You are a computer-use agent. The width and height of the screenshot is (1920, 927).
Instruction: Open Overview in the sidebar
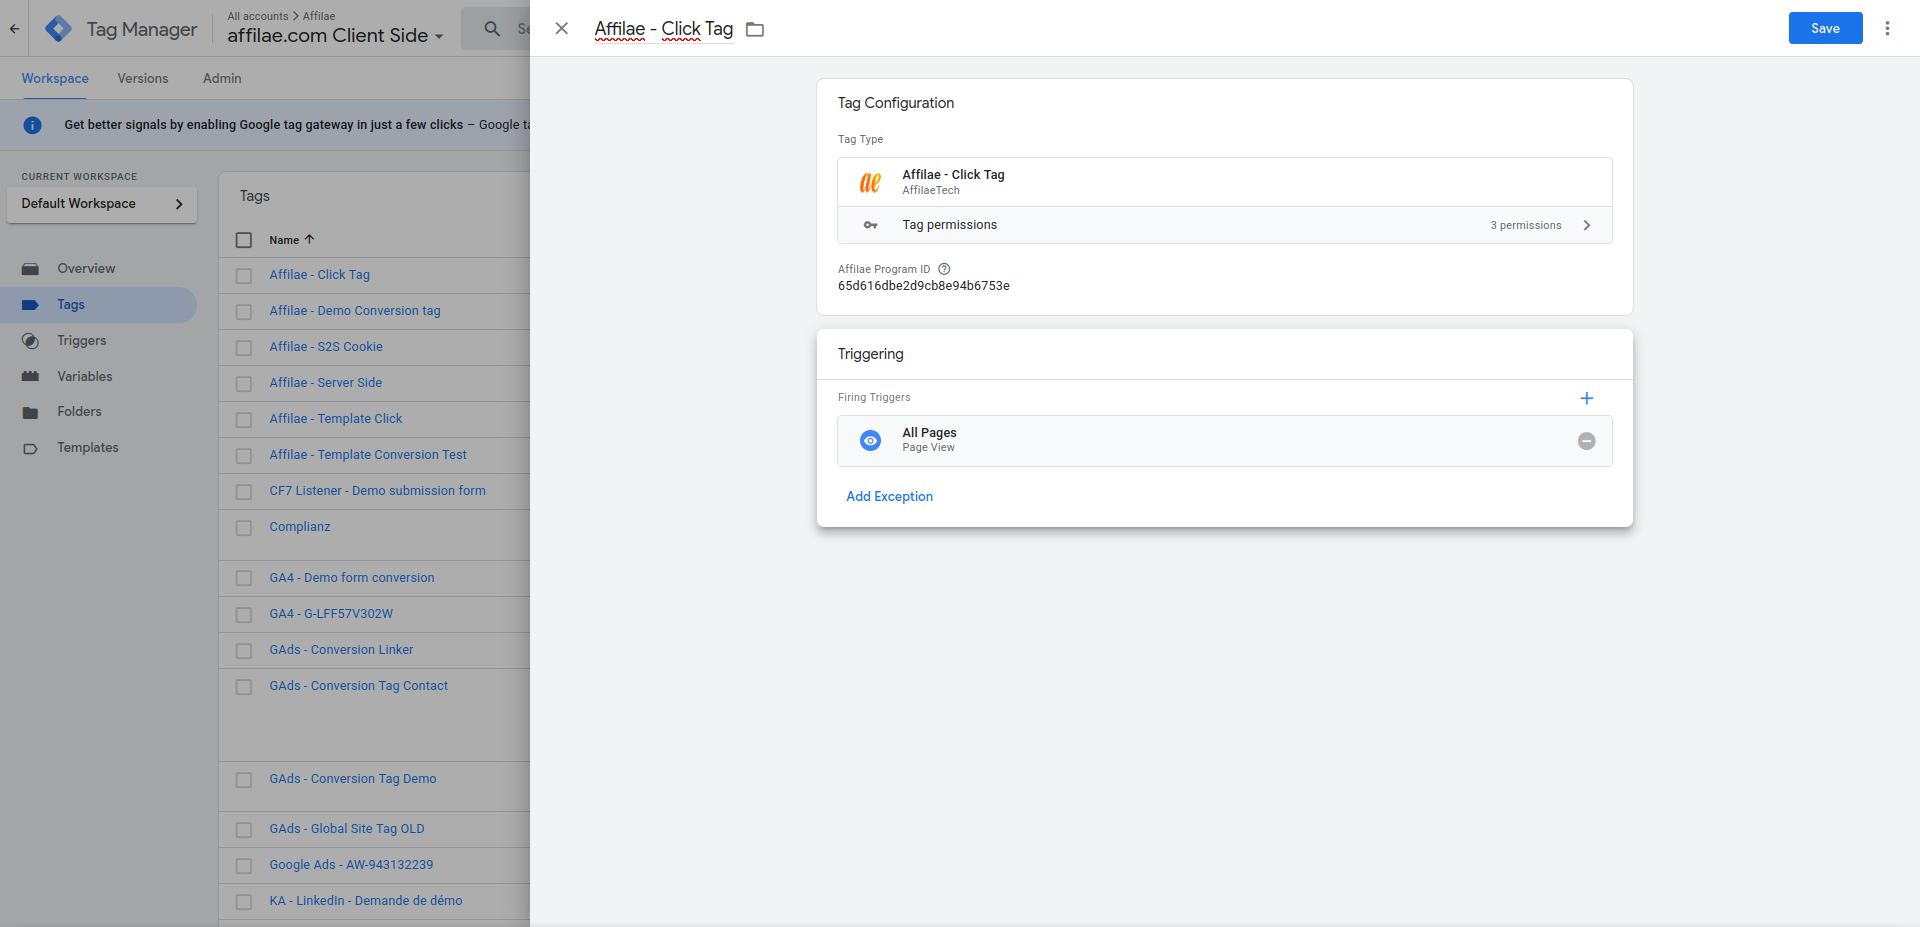click(x=86, y=268)
